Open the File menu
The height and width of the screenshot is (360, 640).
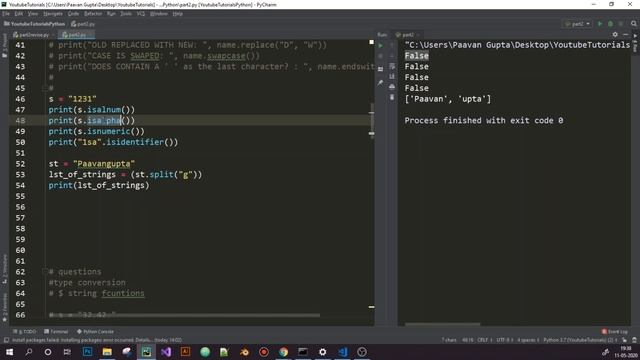(6, 13)
